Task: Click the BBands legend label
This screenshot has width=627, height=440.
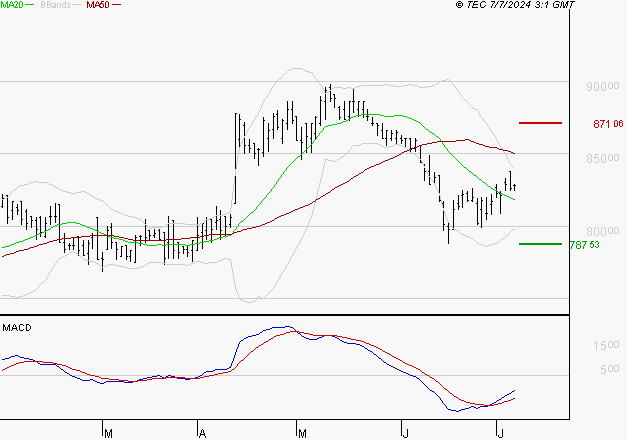Action: (x=56, y=5)
